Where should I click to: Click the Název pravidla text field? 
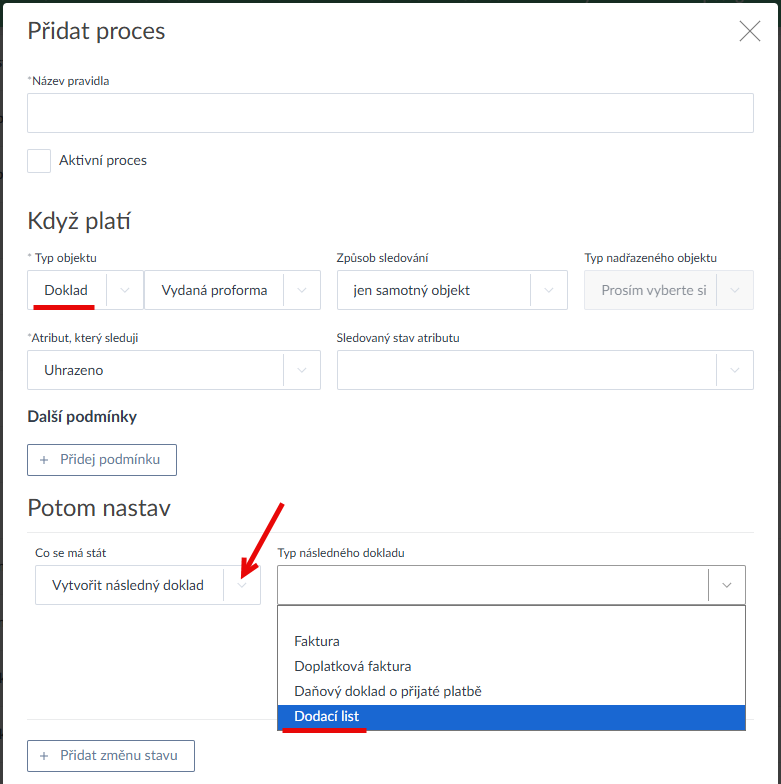[x=390, y=113]
